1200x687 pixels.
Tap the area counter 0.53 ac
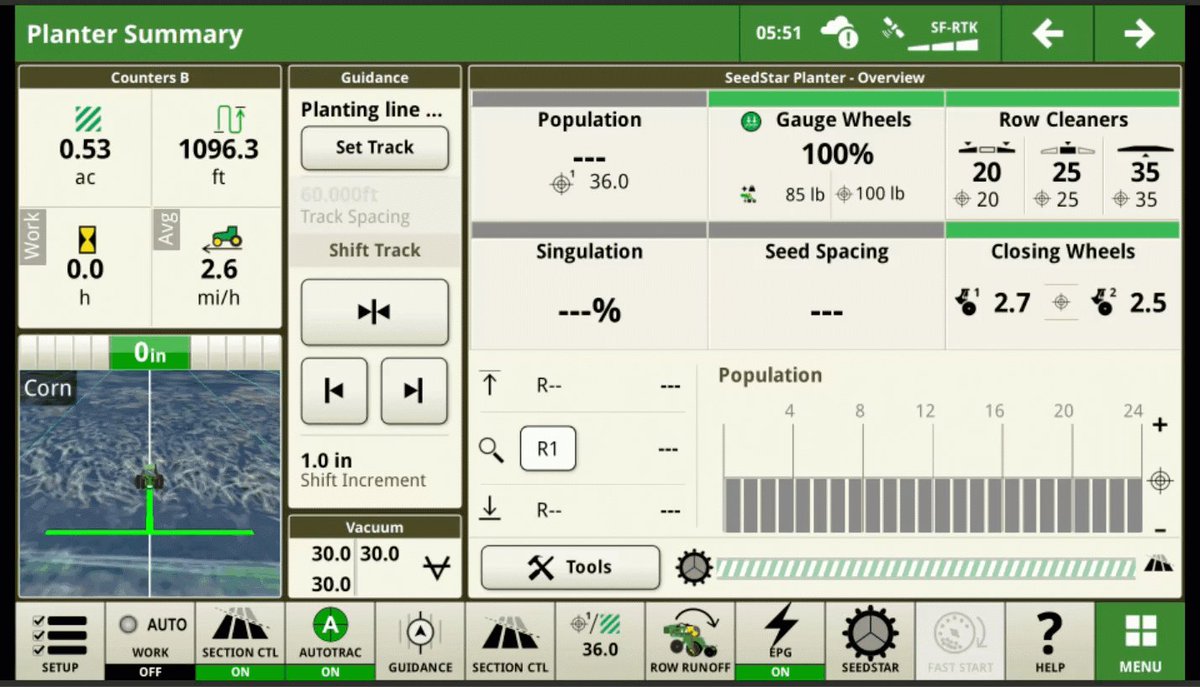[x=85, y=147]
